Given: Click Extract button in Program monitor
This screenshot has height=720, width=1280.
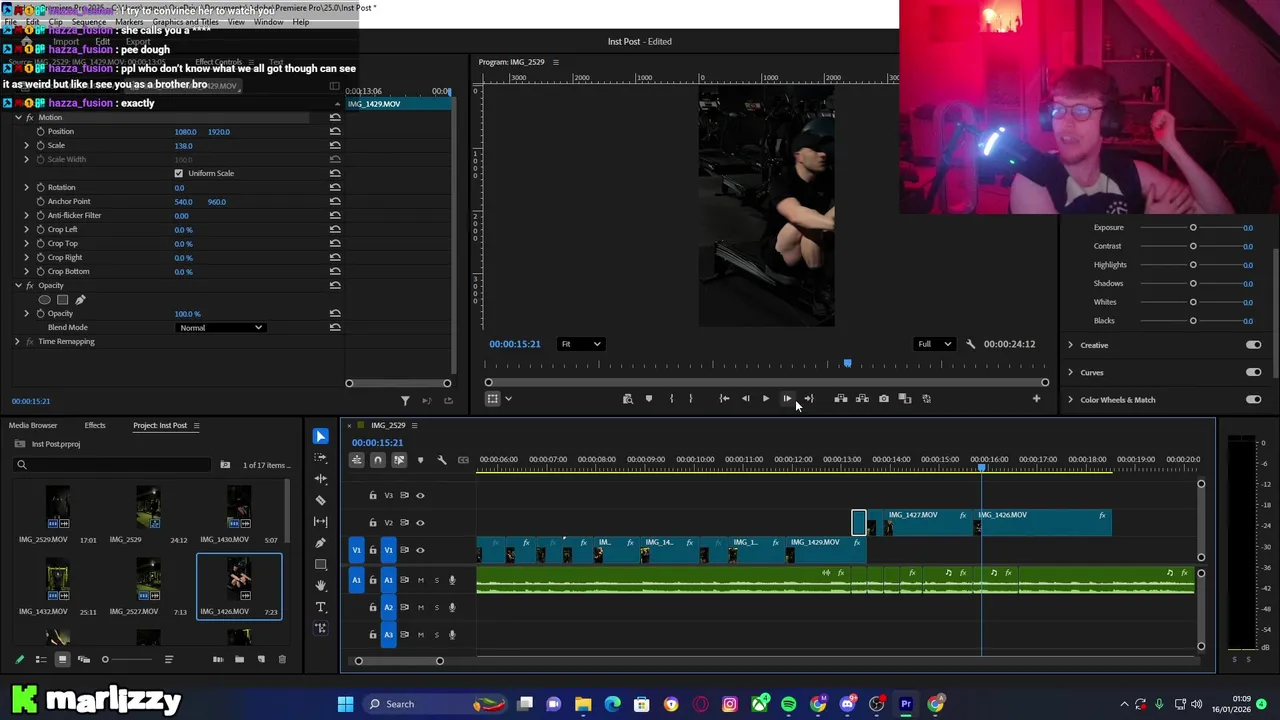Looking at the screenshot, I should point(862,399).
